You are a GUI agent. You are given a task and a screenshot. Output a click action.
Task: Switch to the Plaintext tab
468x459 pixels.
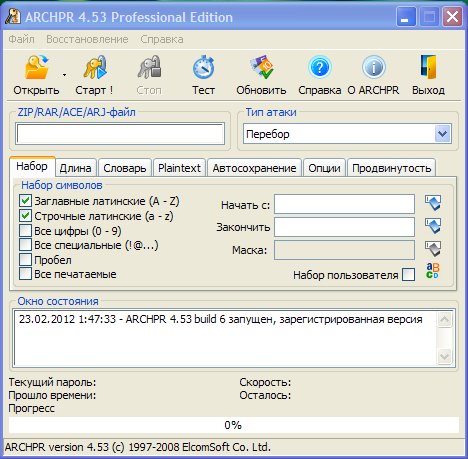(179, 168)
